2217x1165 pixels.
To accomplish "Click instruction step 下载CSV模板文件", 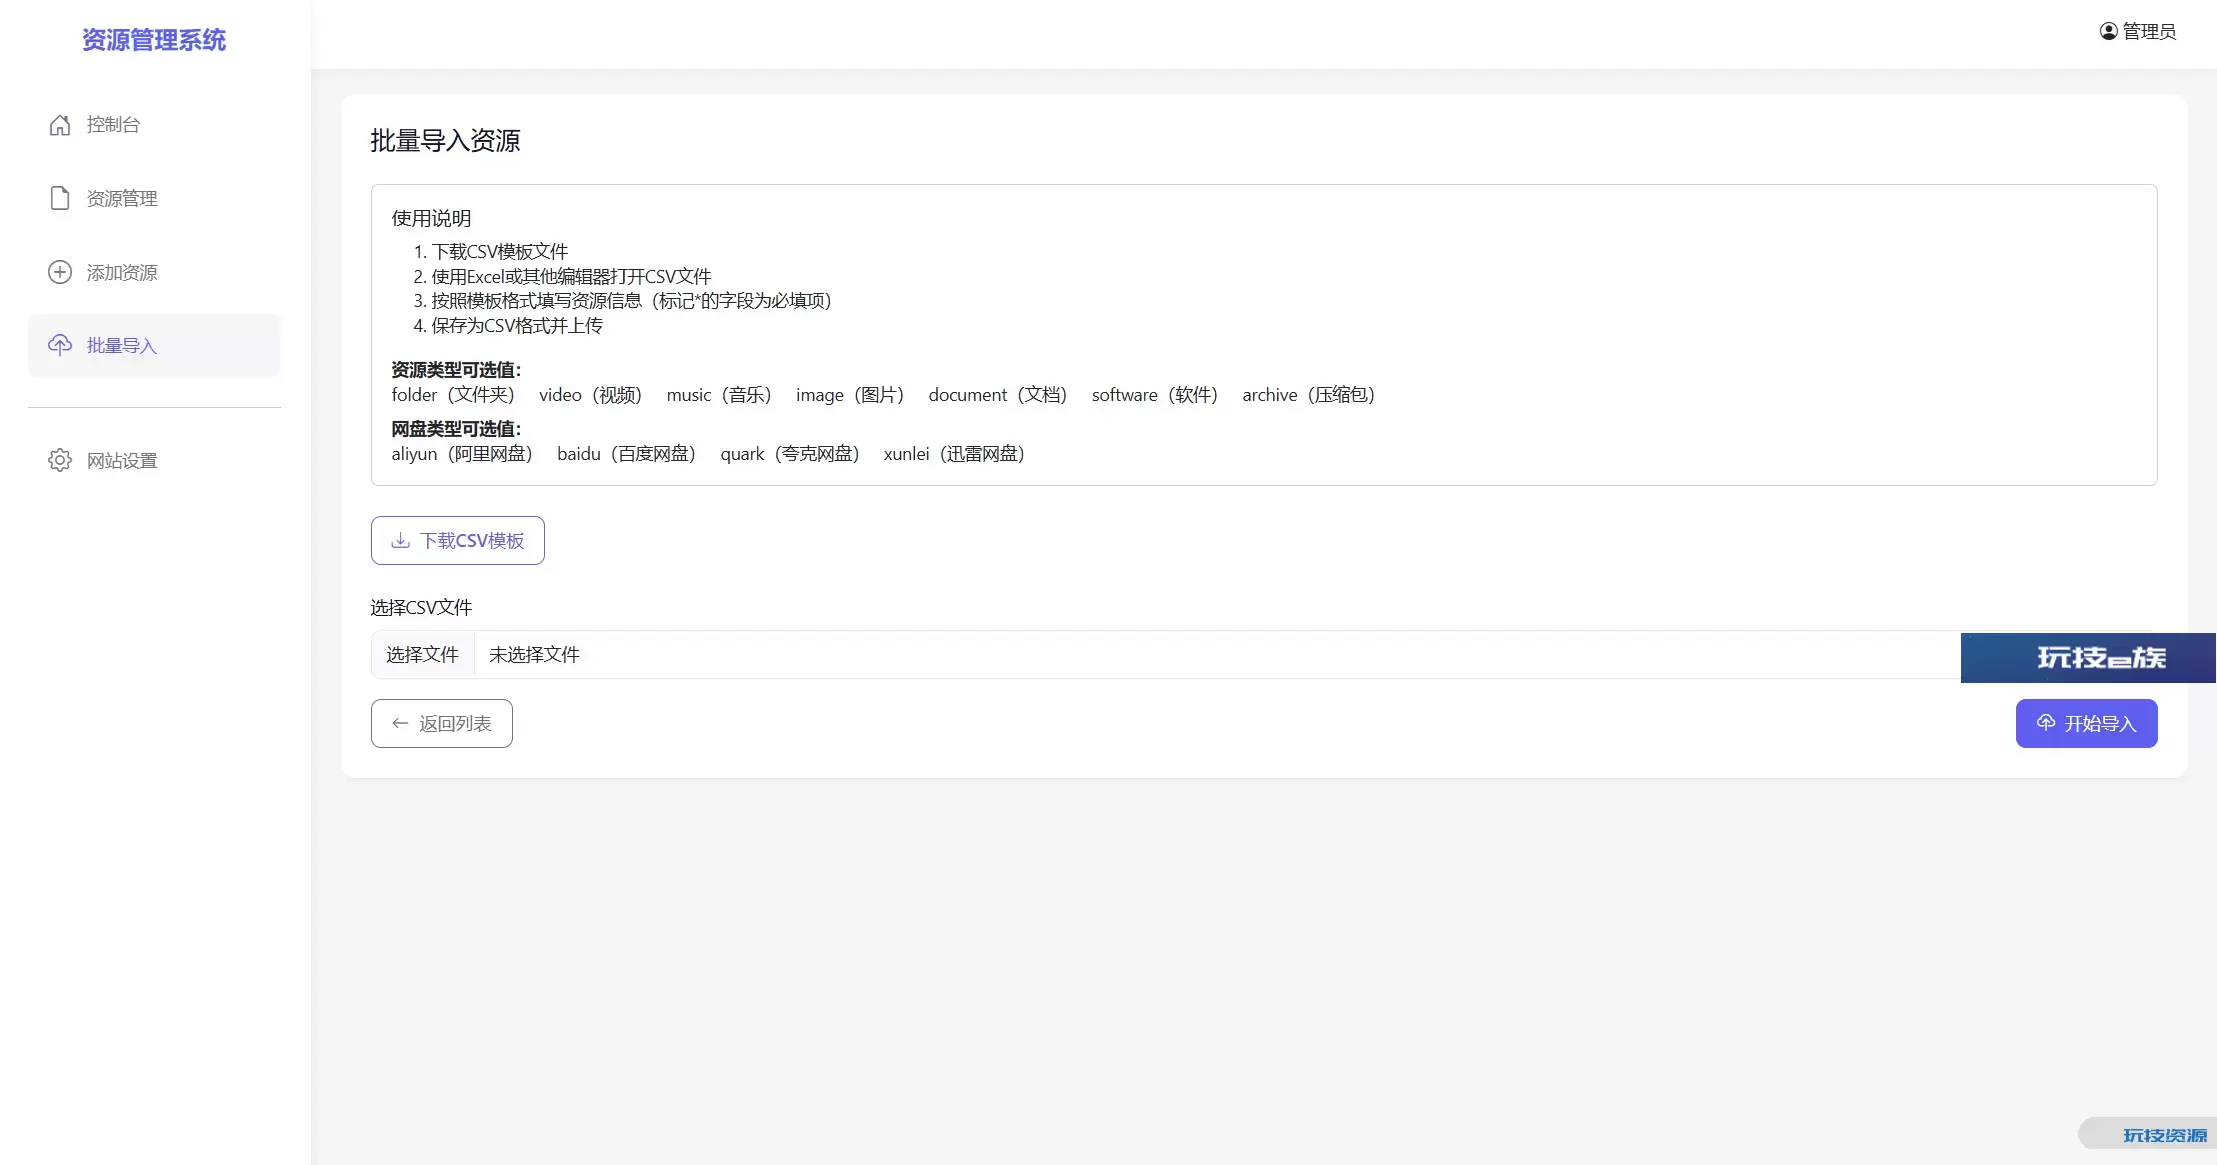I will pos(499,251).
